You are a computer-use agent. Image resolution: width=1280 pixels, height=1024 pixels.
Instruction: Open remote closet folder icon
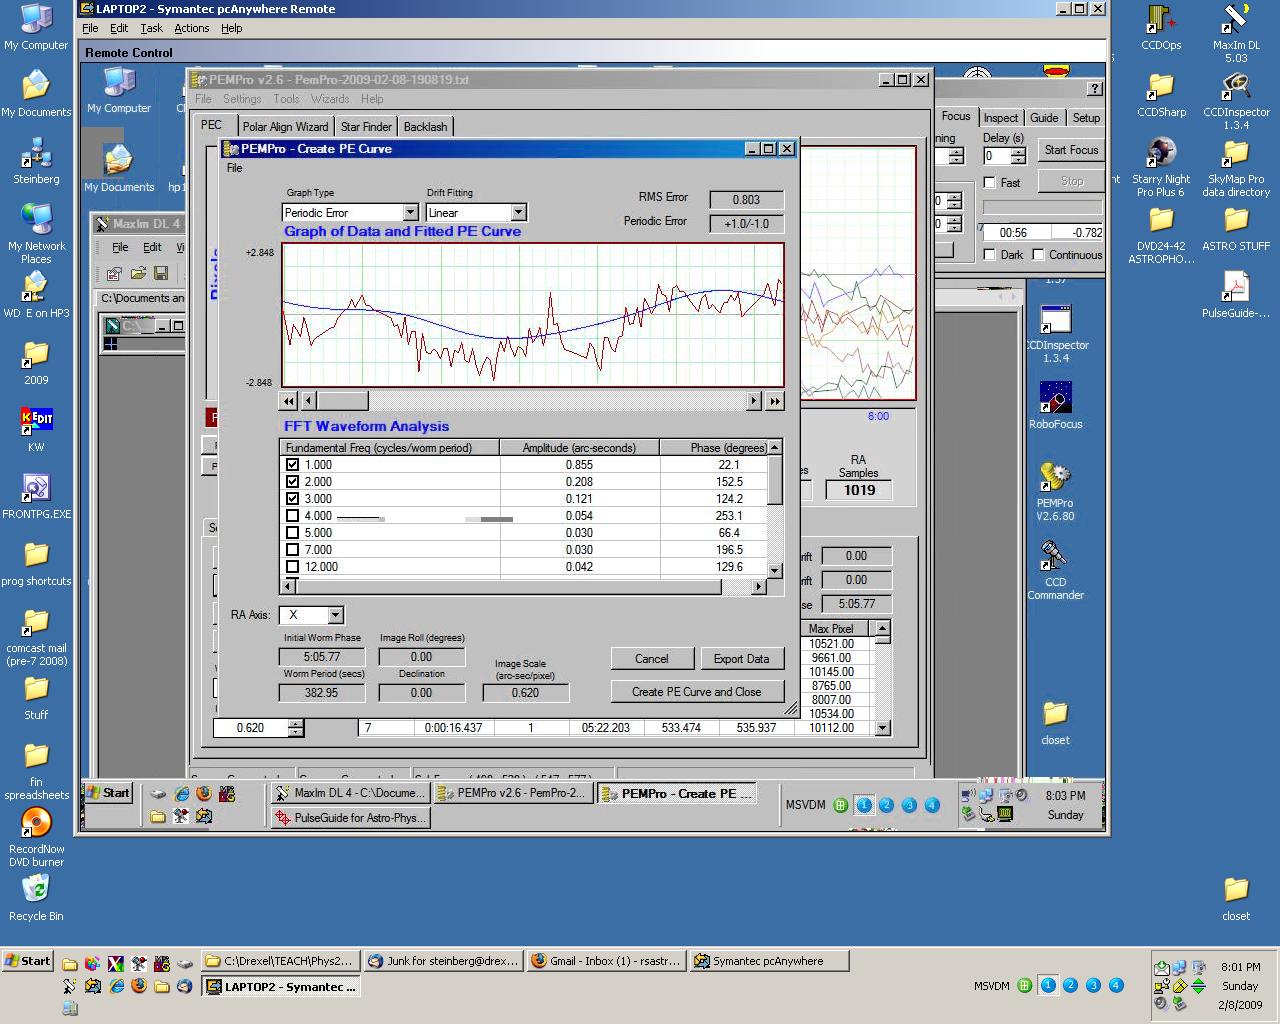(x=1056, y=723)
